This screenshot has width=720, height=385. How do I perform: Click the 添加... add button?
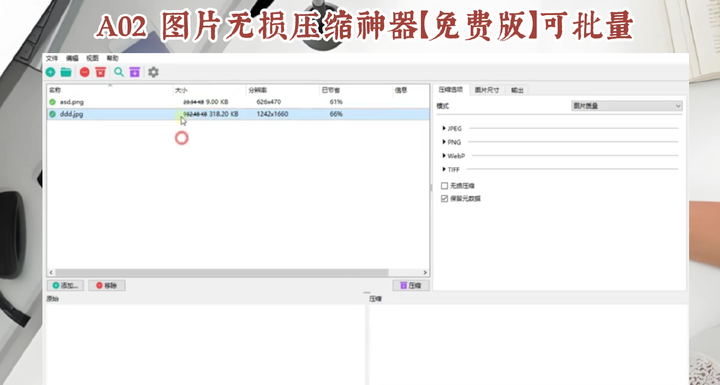[x=65, y=285]
